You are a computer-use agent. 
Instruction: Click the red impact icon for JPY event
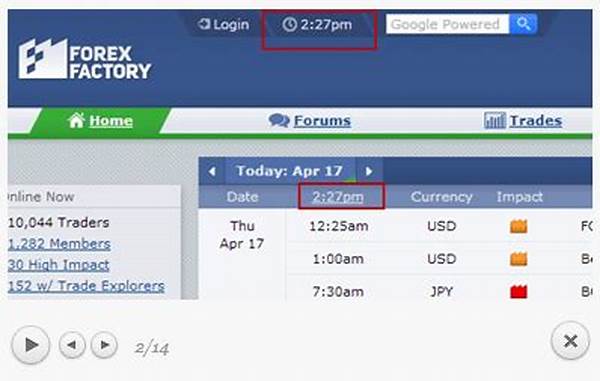point(518,292)
